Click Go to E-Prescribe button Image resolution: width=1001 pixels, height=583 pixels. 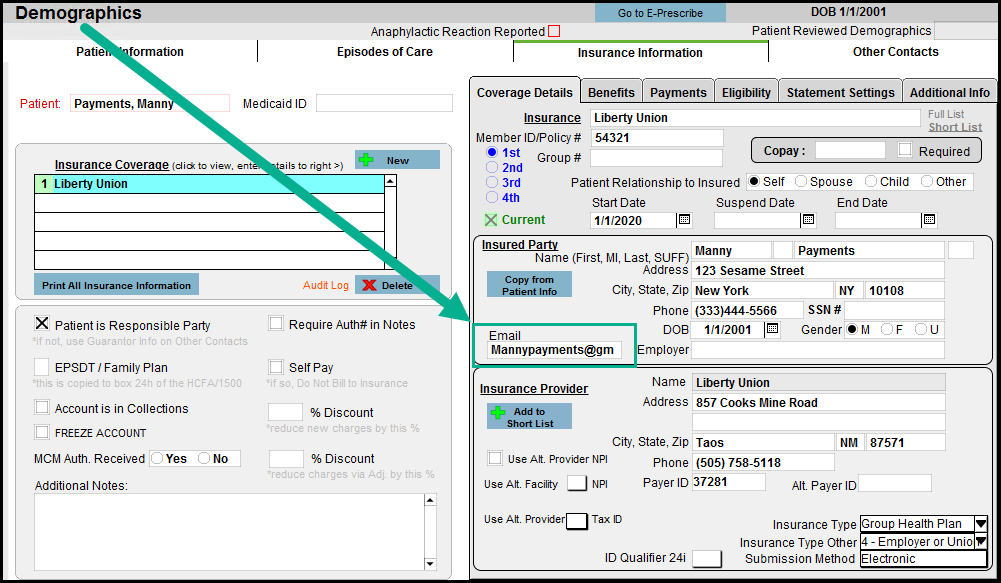(x=659, y=13)
